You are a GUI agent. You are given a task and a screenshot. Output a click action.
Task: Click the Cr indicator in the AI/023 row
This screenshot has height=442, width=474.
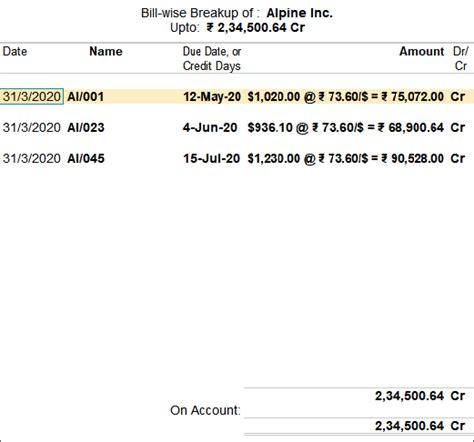pos(458,128)
